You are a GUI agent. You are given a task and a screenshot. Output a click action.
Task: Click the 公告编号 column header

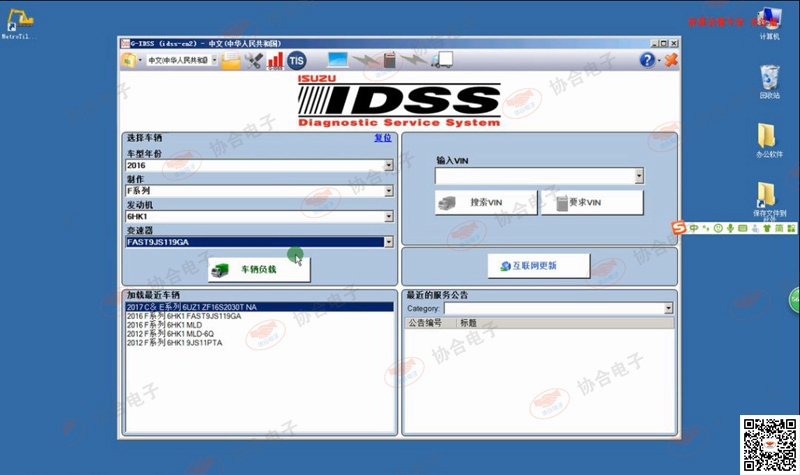(x=430, y=323)
